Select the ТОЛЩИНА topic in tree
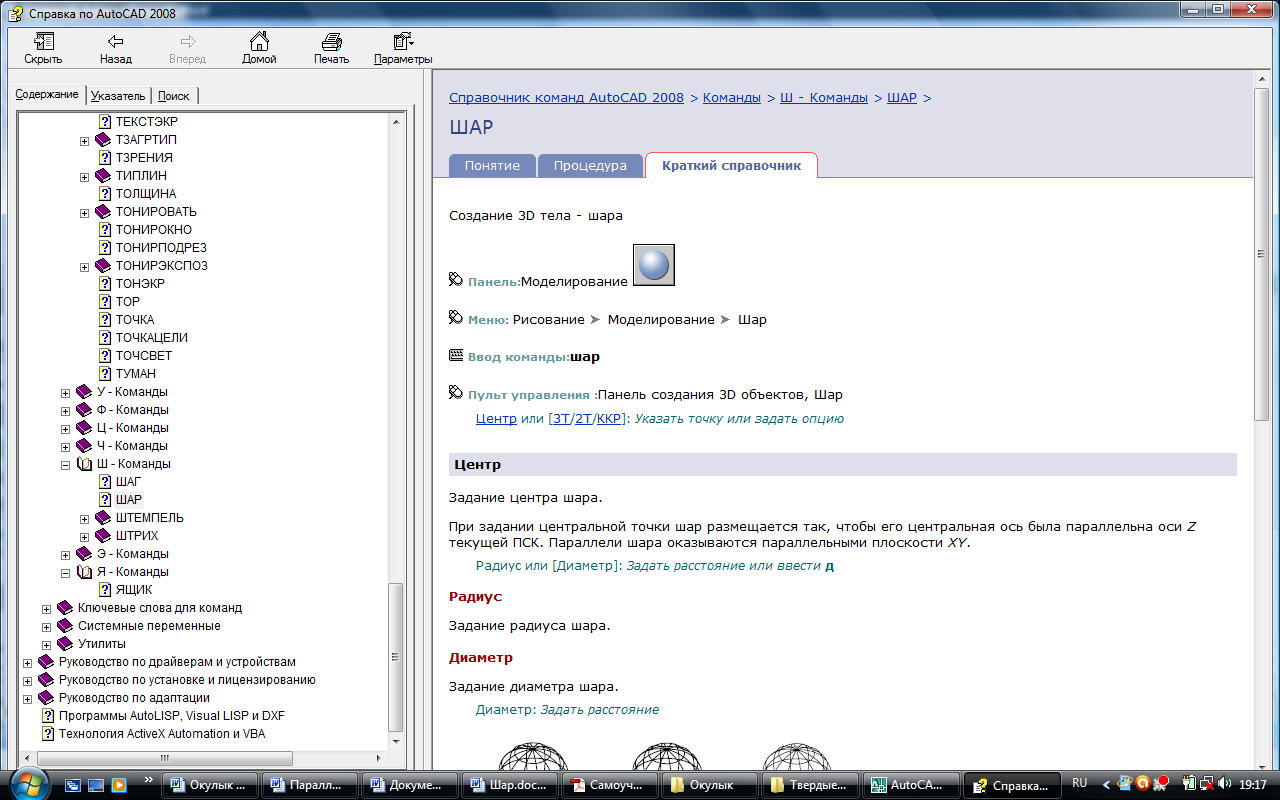The height and width of the screenshot is (800, 1280). (146, 194)
